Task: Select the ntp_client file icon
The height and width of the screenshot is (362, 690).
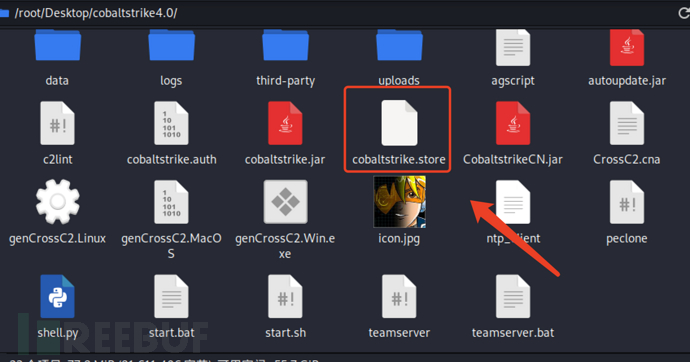Action: pos(513,202)
